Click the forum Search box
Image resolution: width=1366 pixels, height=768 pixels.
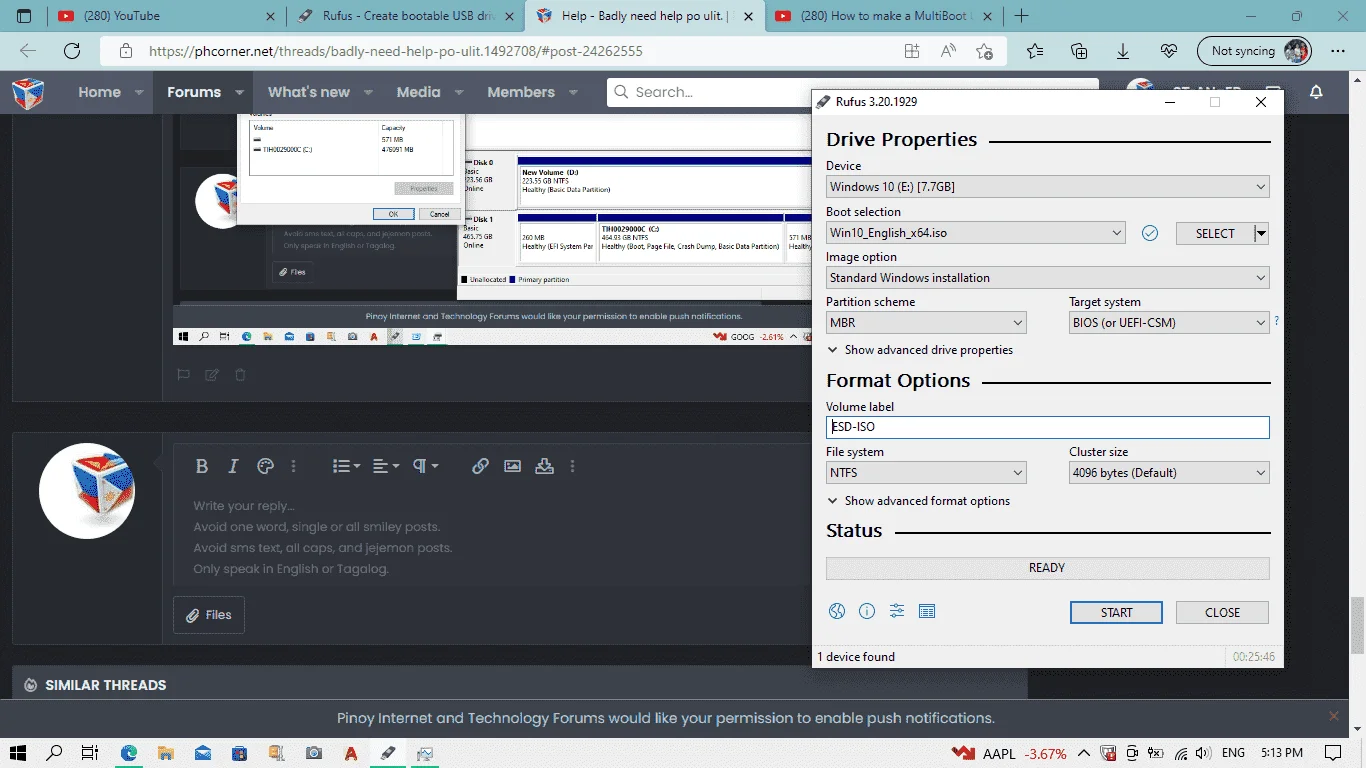[852, 92]
